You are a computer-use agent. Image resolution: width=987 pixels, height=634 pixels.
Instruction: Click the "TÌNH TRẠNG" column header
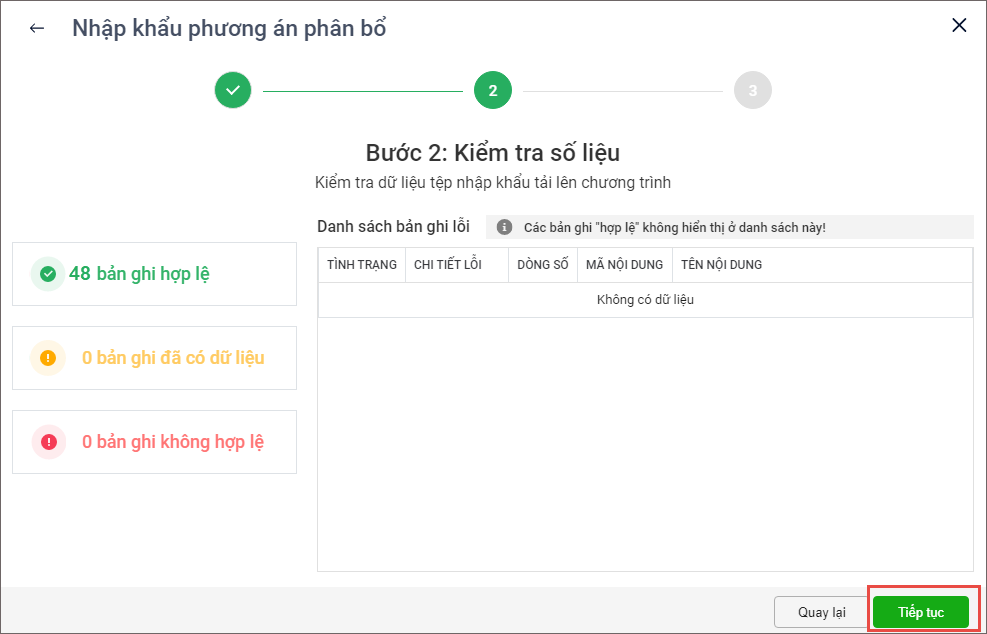pyautogui.click(x=362, y=265)
